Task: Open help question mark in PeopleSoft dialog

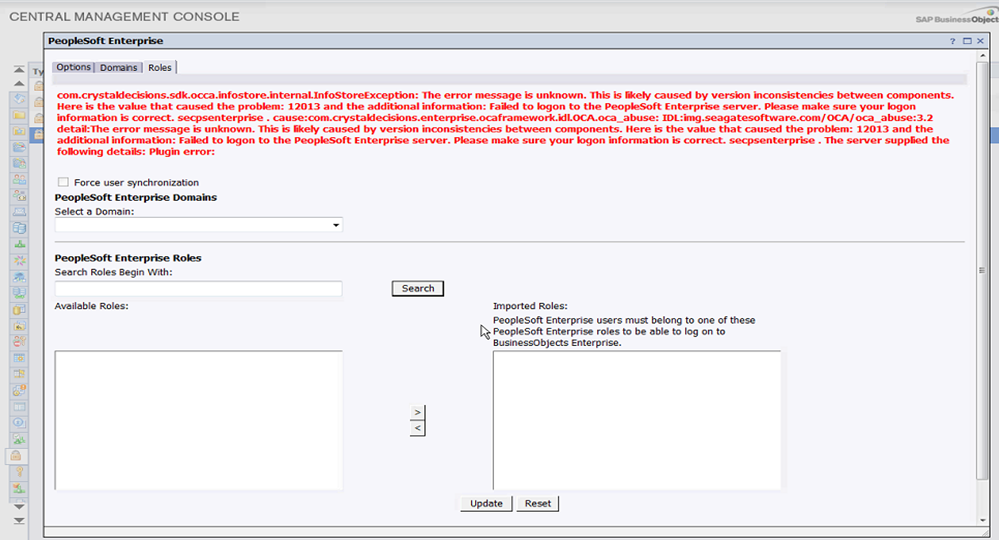Action: 952,41
